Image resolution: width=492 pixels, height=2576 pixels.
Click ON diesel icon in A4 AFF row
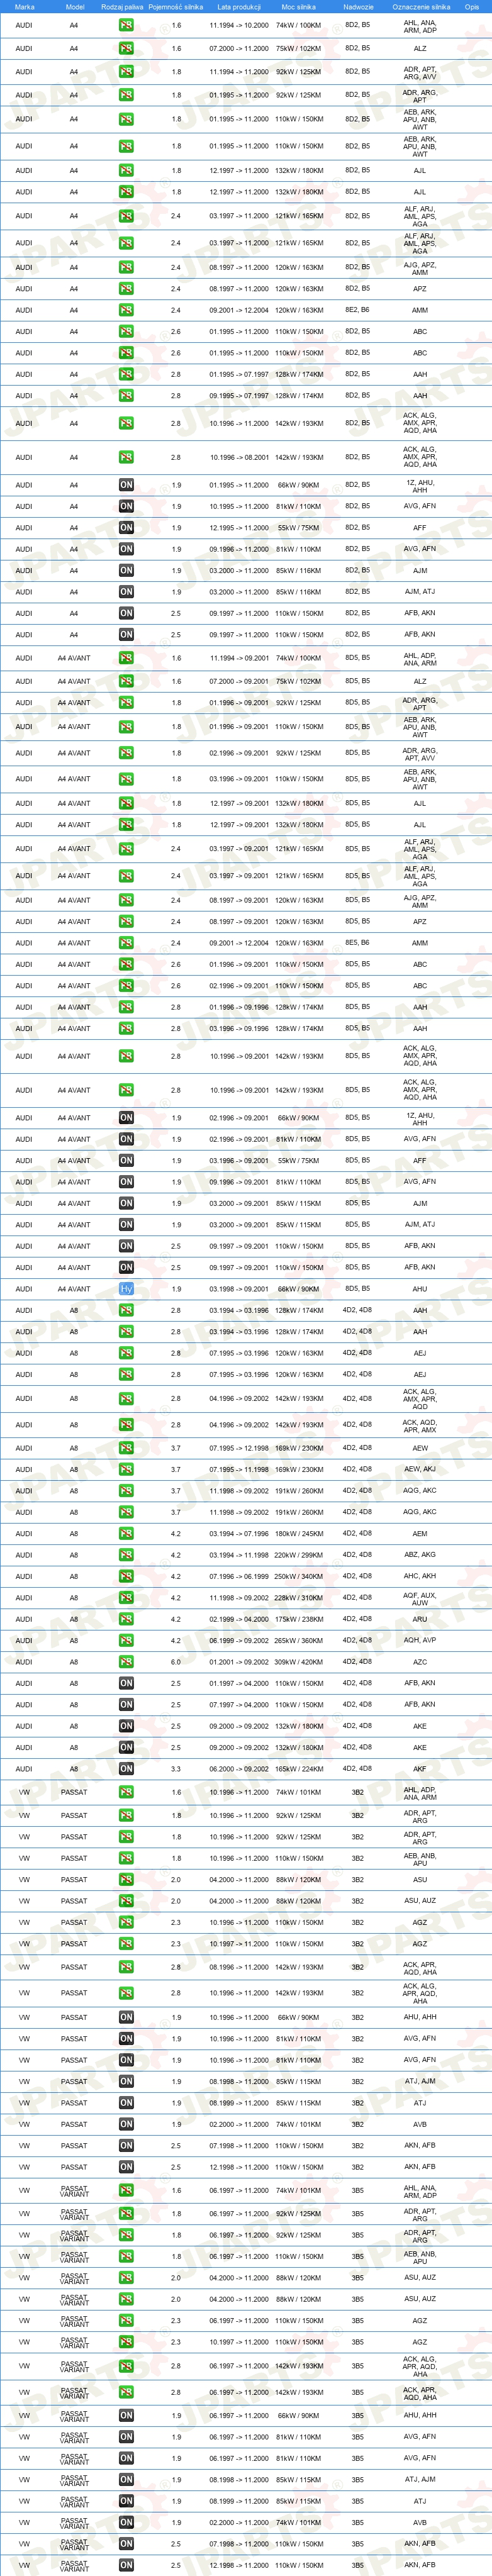pyautogui.click(x=126, y=528)
